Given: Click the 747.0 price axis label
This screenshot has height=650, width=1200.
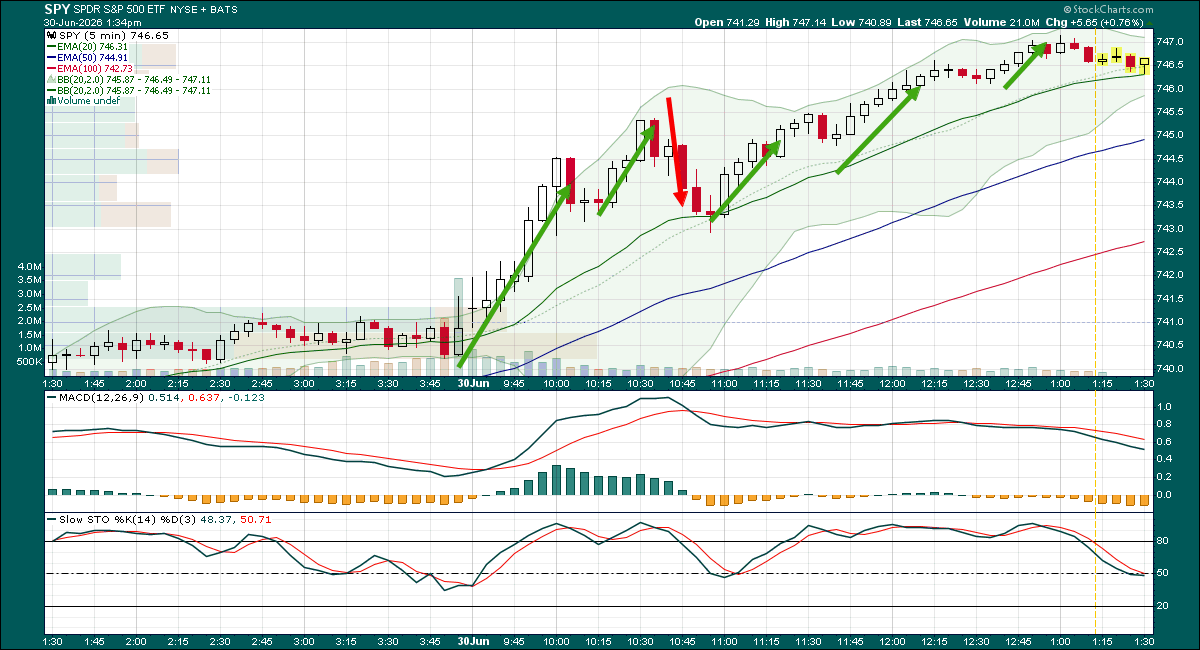Looking at the screenshot, I should point(1171,42).
